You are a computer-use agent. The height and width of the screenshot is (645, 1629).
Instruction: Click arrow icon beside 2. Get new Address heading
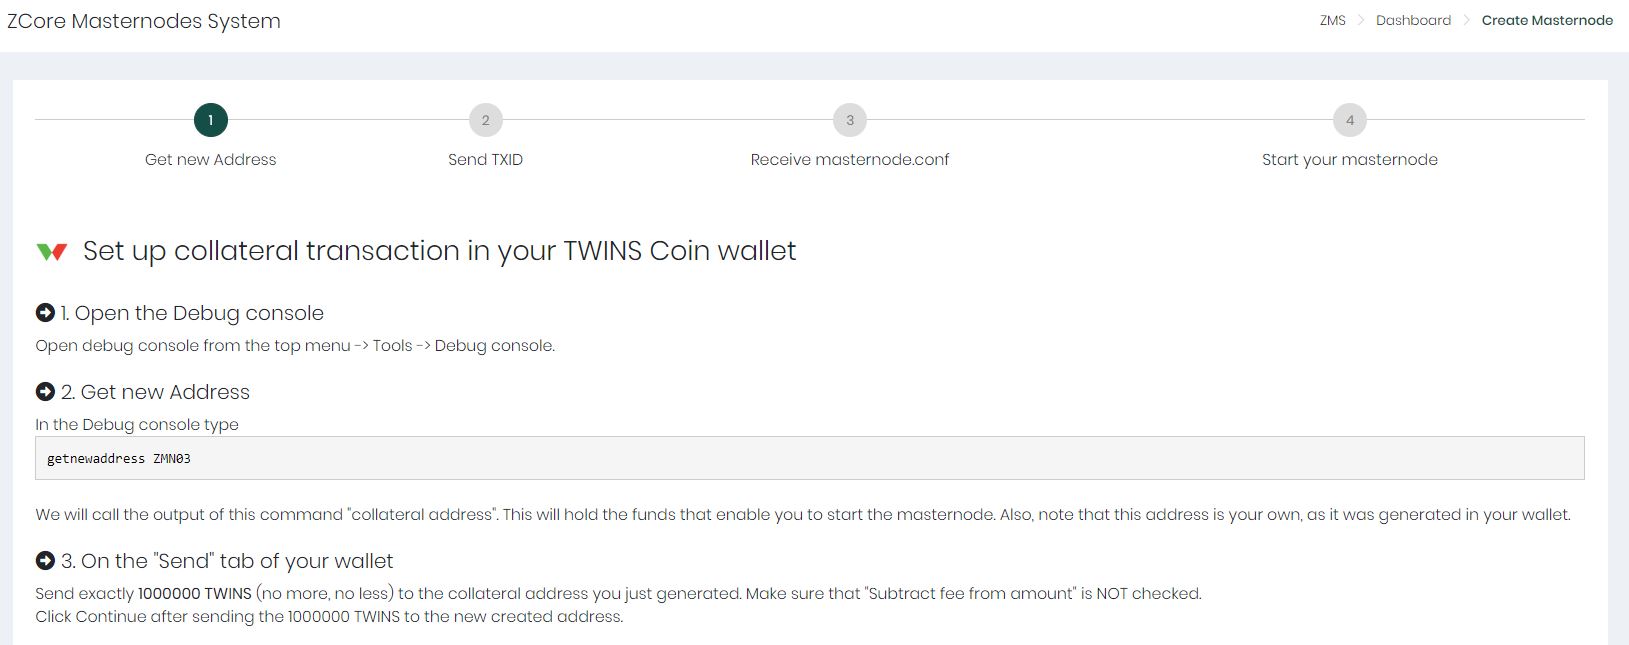45,392
